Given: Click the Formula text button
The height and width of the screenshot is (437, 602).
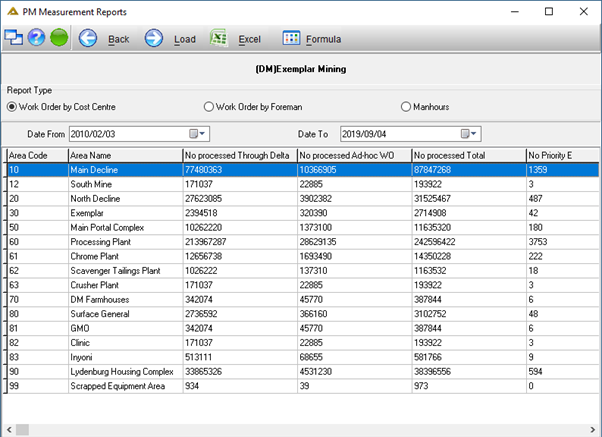Looking at the screenshot, I should 324,39.
